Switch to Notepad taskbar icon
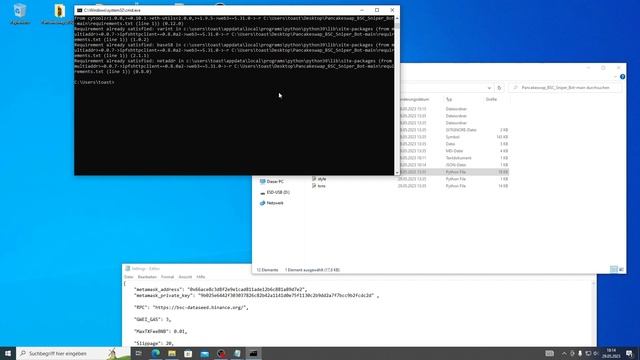Image resolution: width=640 pixels, height=360 pixels. coord(237,353)
